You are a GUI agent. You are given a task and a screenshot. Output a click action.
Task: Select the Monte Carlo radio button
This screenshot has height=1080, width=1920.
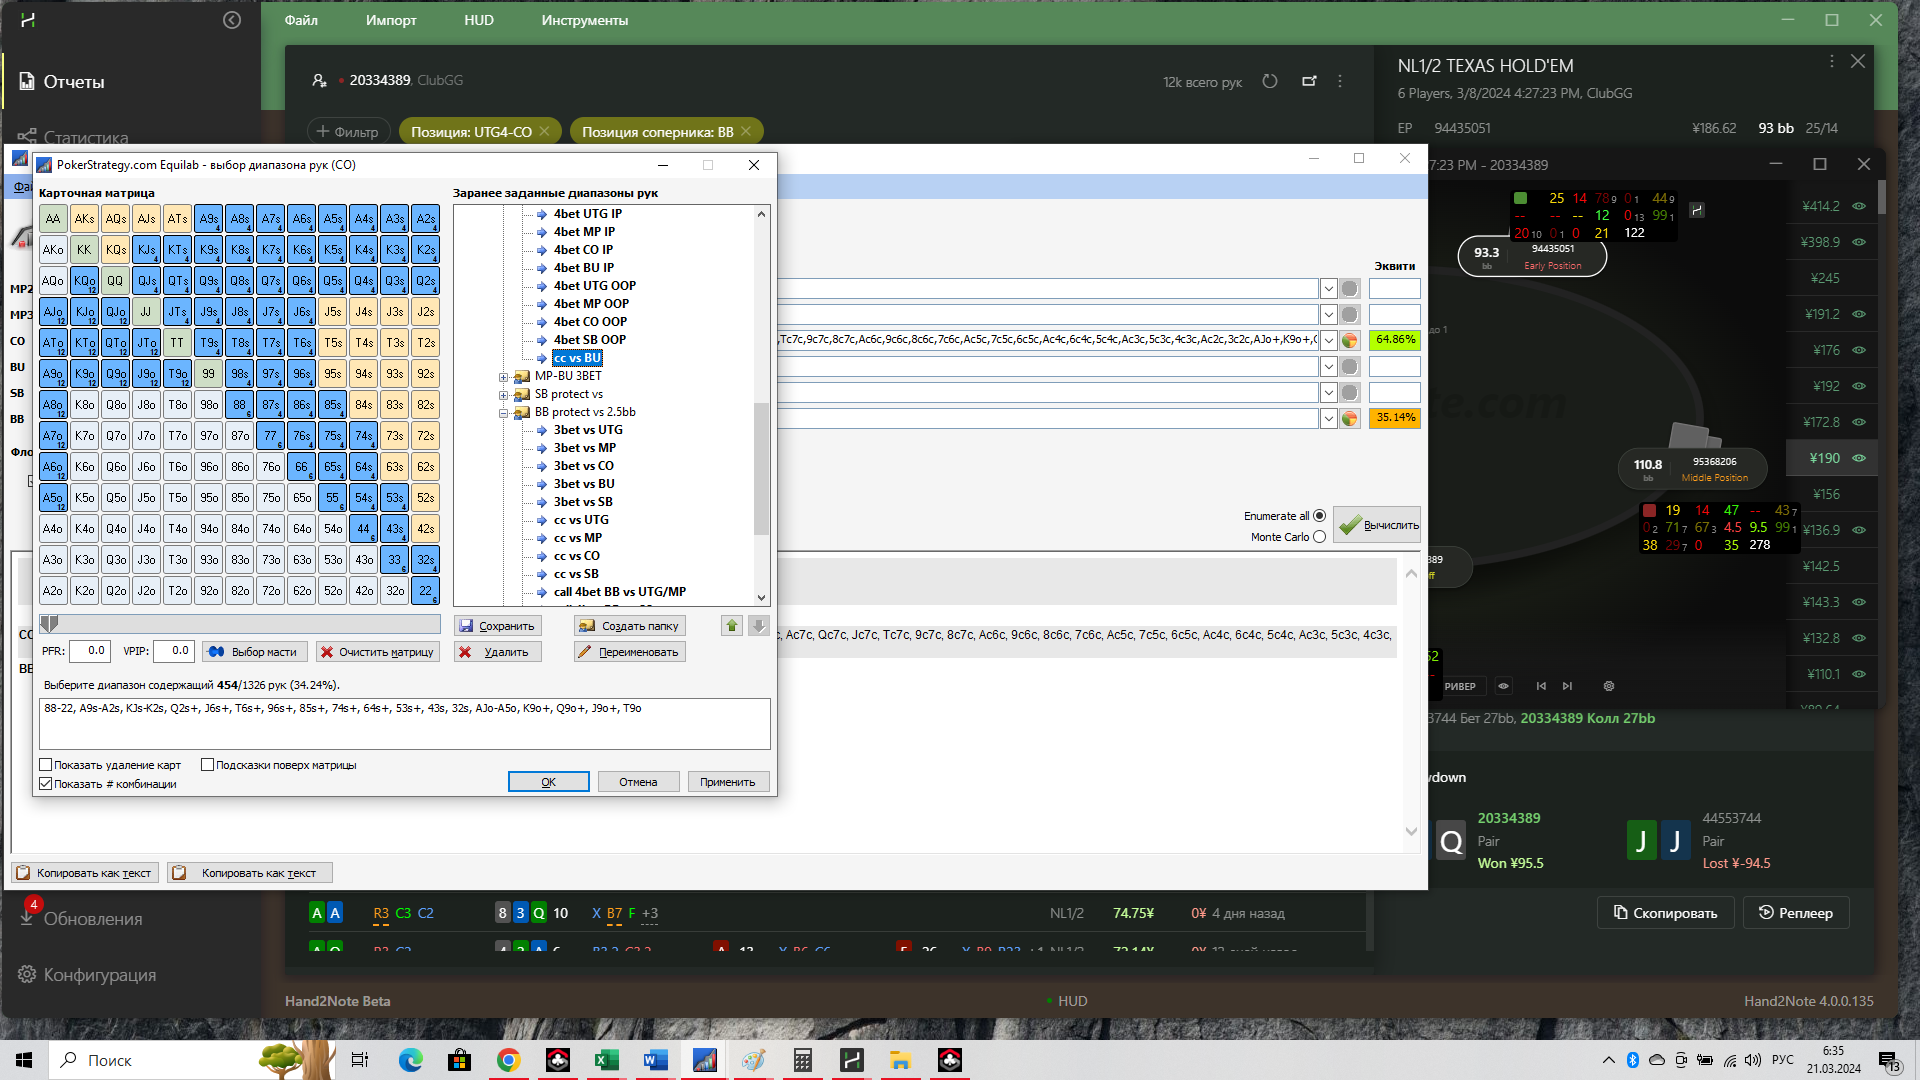(x=1319, y=537)
